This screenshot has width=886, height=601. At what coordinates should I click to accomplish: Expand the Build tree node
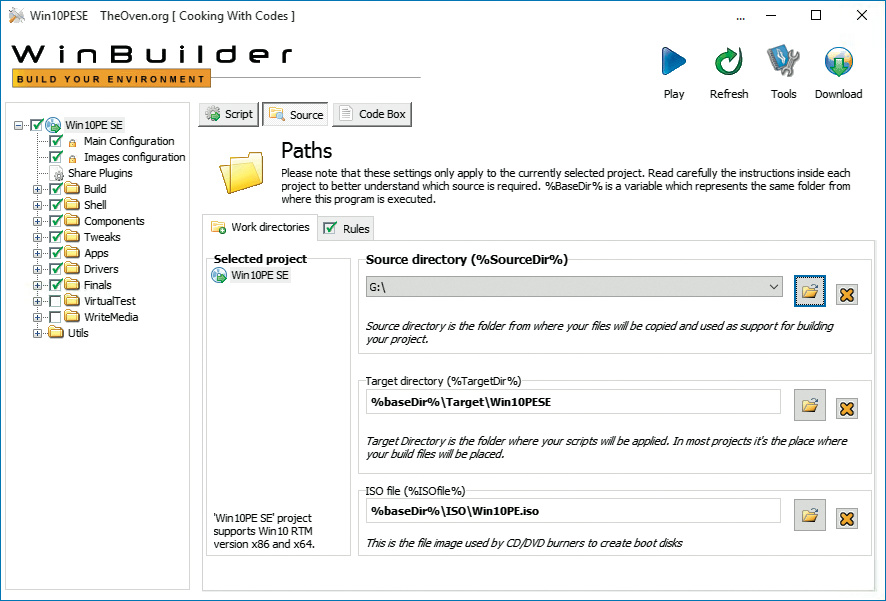click(x=37, y=189)
